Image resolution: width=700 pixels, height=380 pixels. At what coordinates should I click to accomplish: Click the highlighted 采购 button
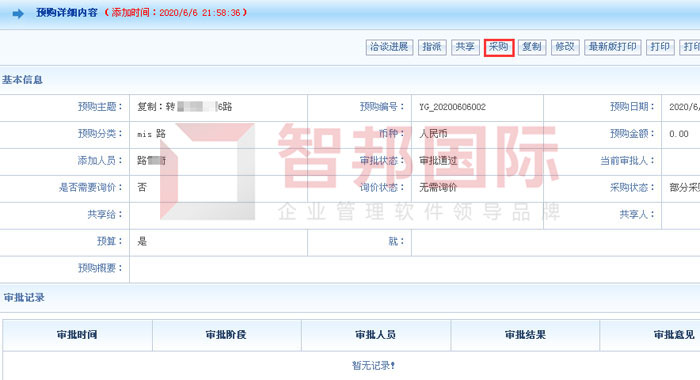(x=499, y=47)
